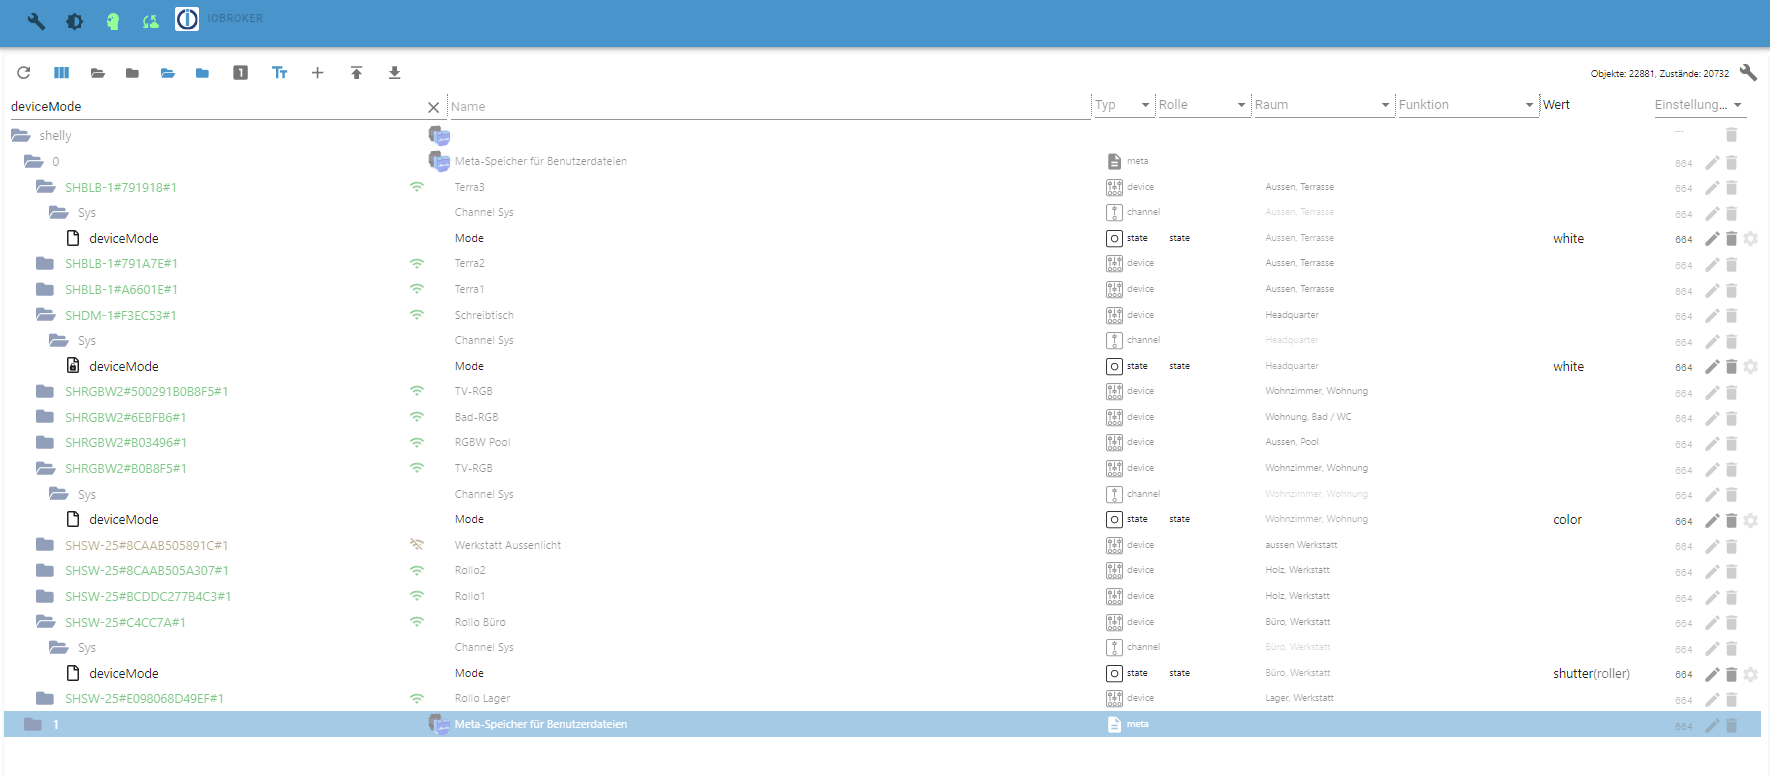Add a new object with the plus icon

[x=317, y=73]
